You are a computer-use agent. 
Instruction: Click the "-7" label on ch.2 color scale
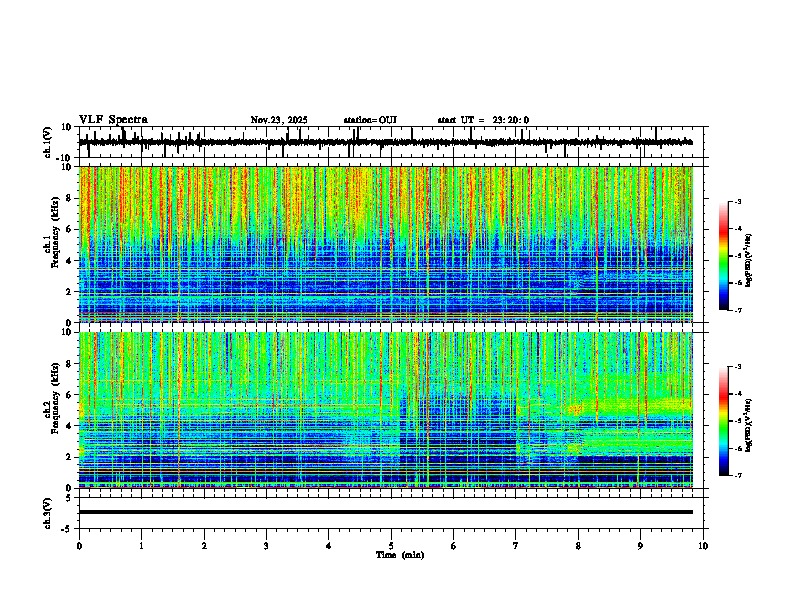(x=737, y=475)
